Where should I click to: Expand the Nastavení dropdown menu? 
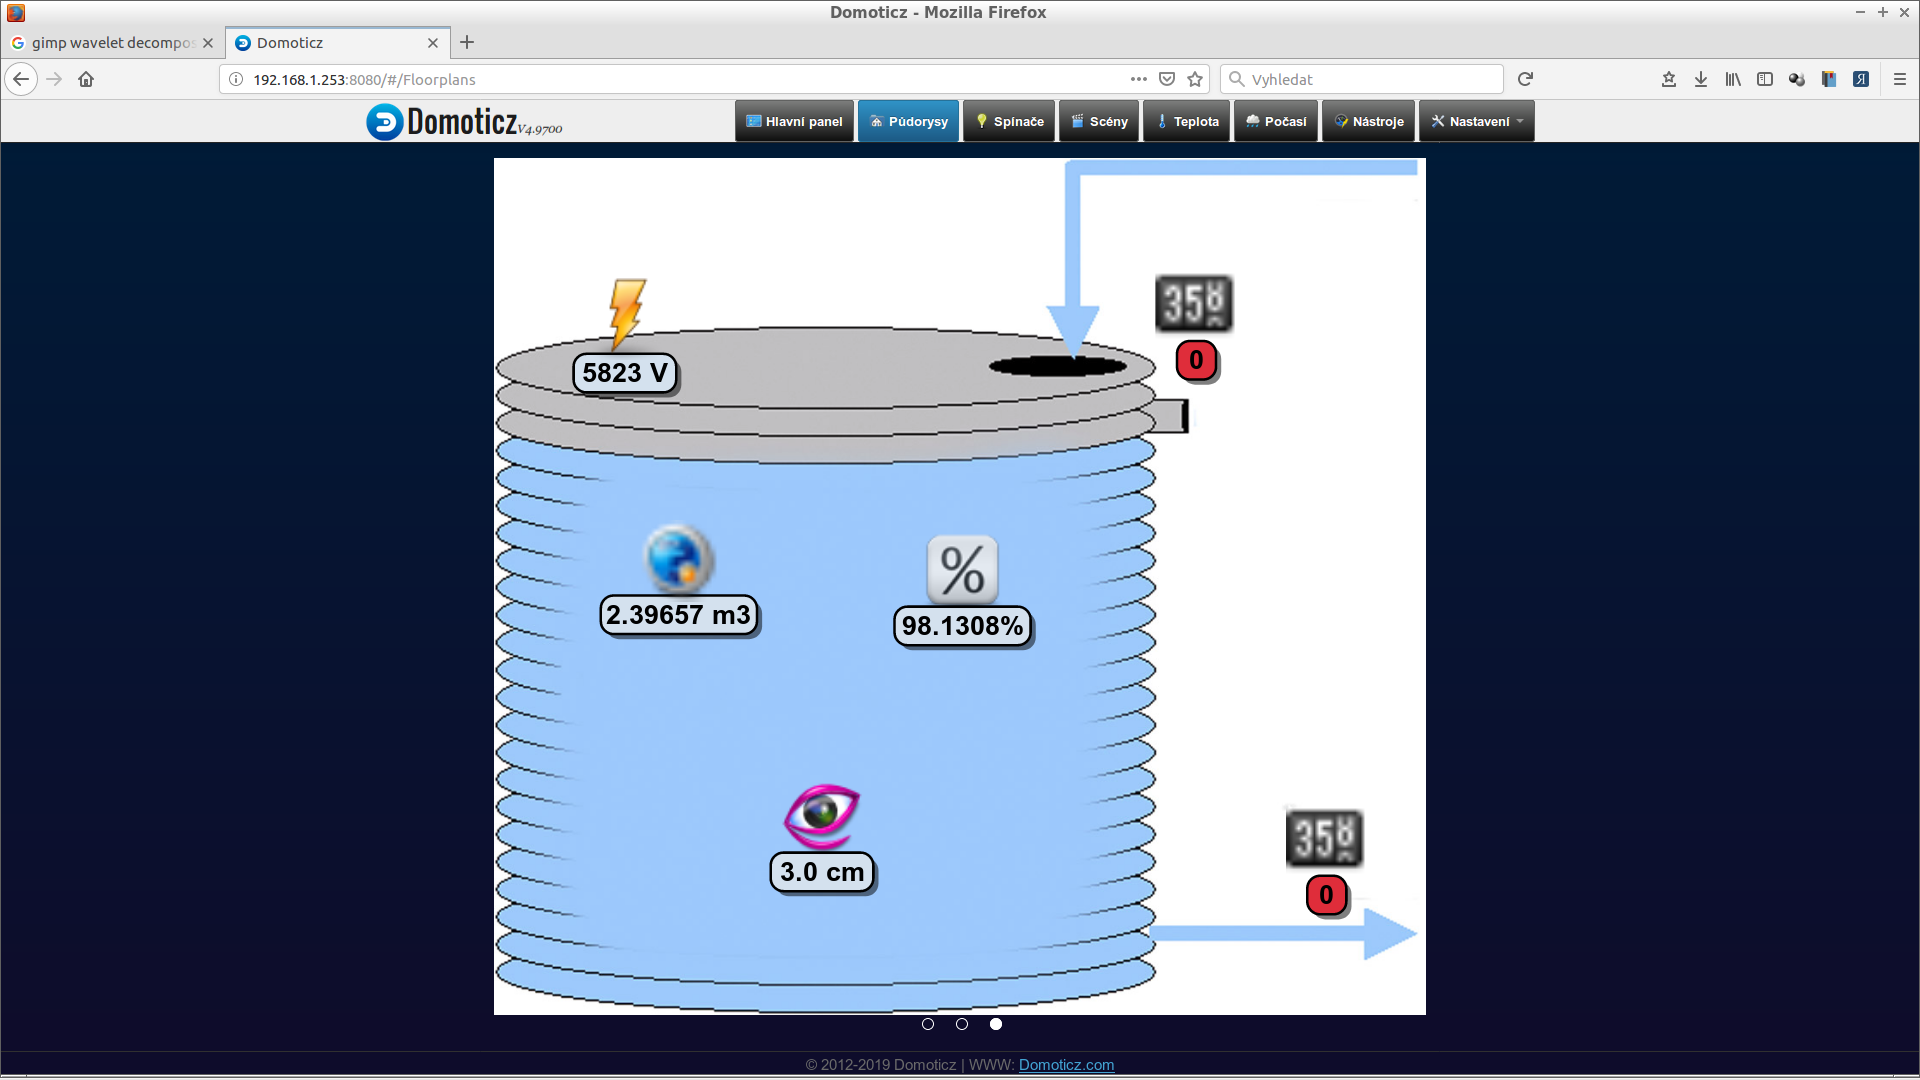1477,122
